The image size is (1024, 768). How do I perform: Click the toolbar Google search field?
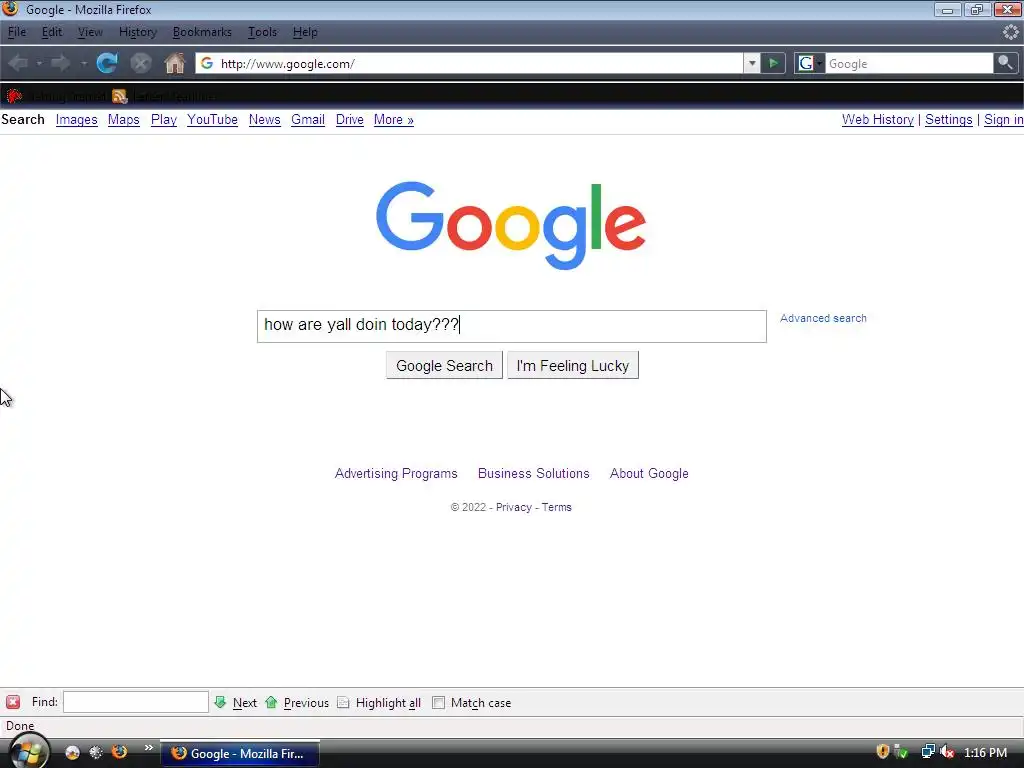click(x=908, y=63)
